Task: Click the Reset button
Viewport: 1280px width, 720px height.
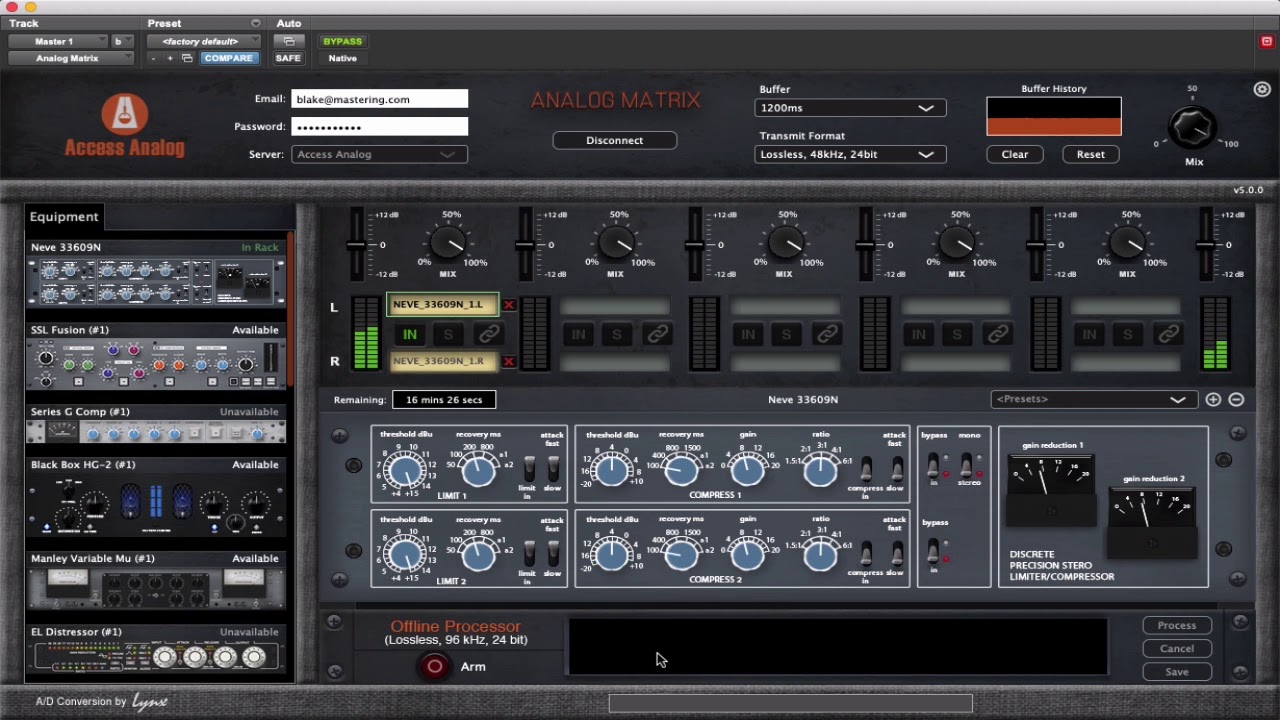Action: coord(1091,154)
